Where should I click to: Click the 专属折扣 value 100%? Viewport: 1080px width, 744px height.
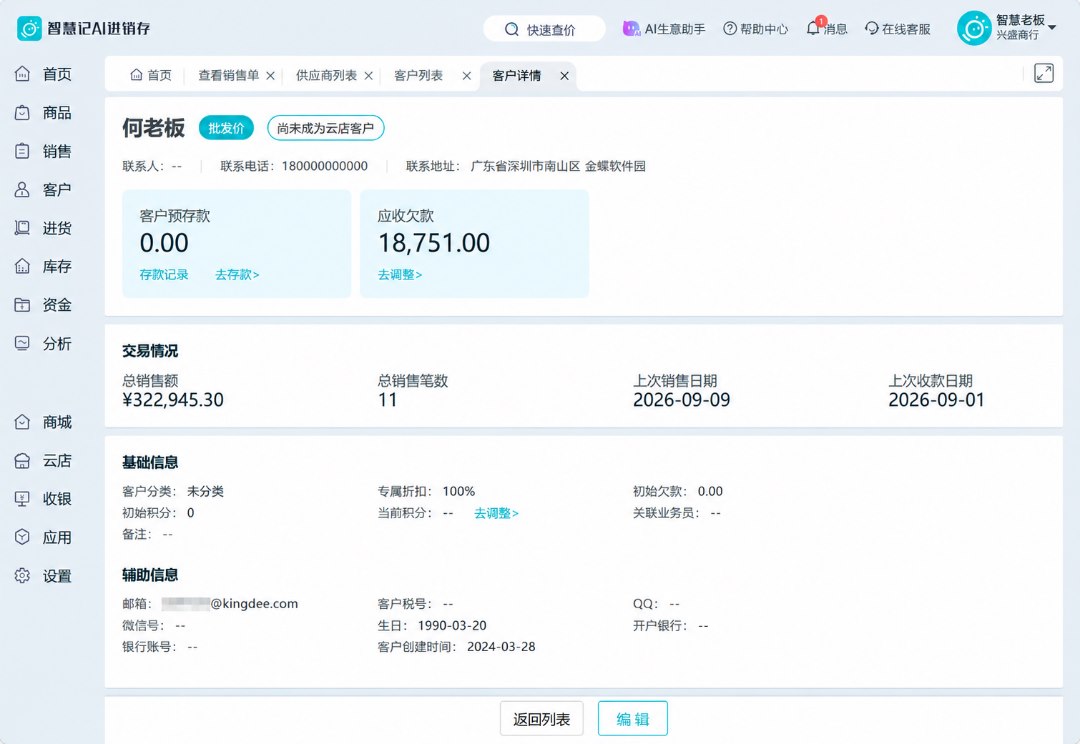point(459,491)
